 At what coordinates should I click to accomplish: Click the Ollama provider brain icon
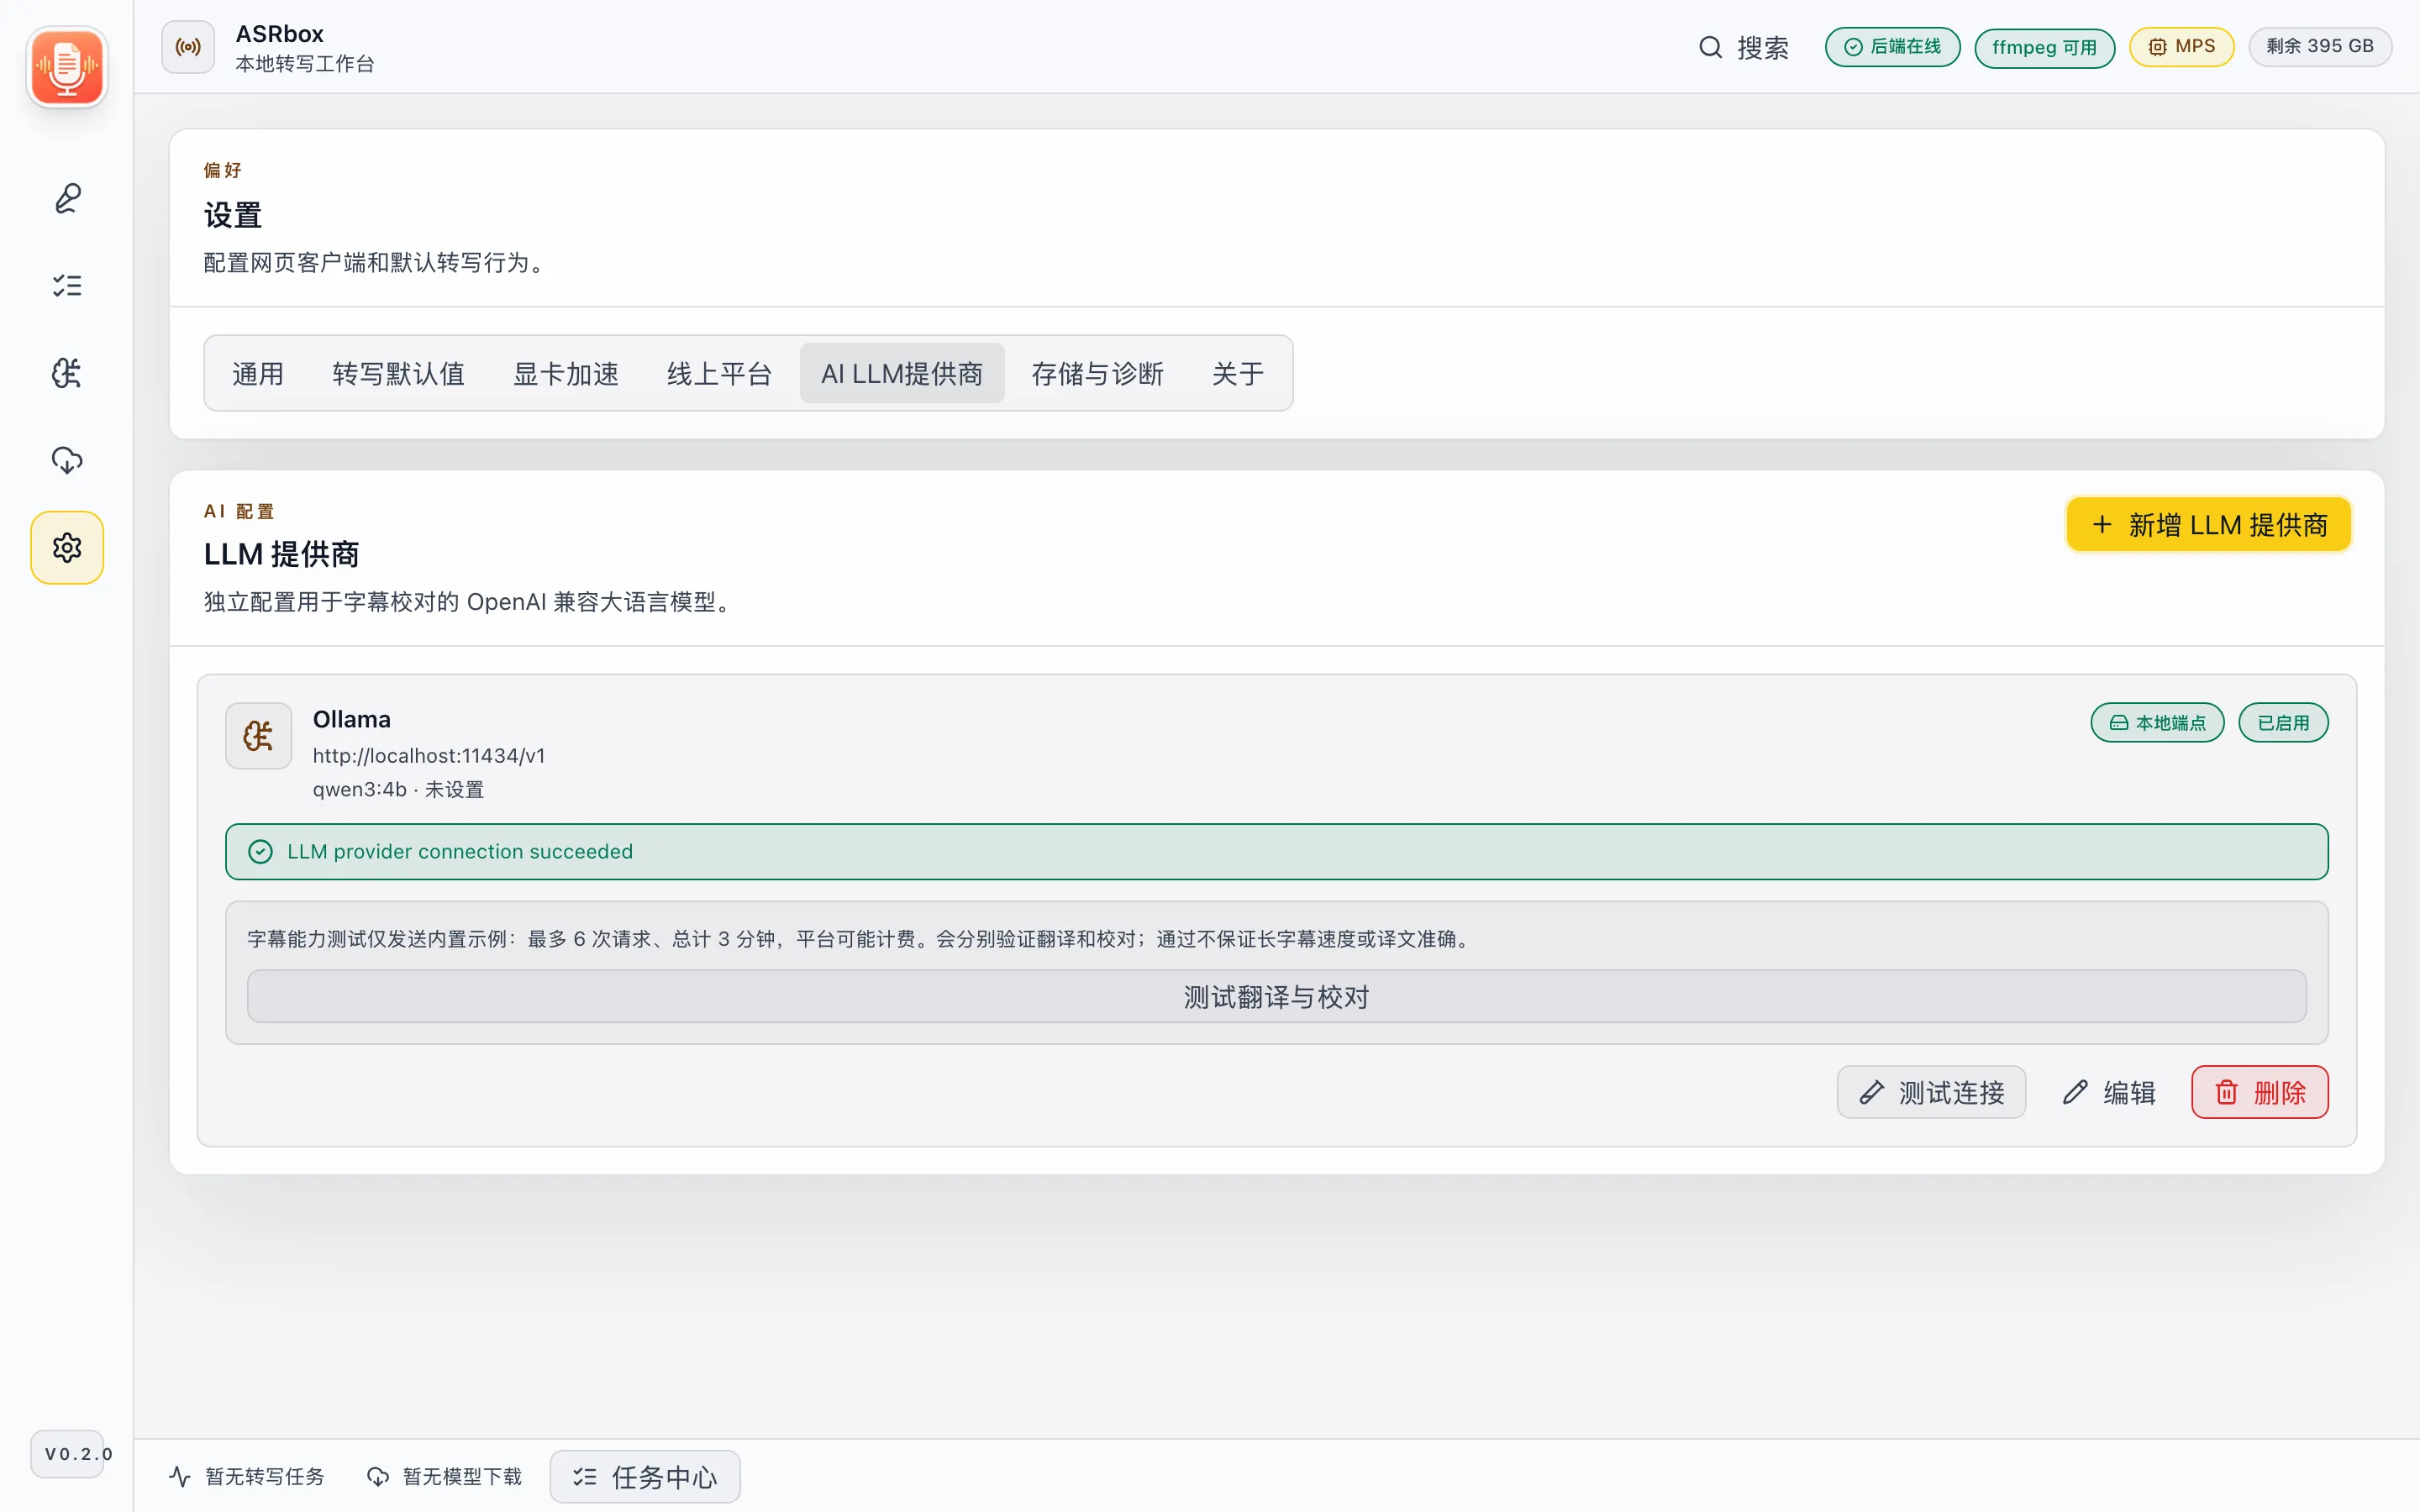pyautogui.click(x=259, y=736)
